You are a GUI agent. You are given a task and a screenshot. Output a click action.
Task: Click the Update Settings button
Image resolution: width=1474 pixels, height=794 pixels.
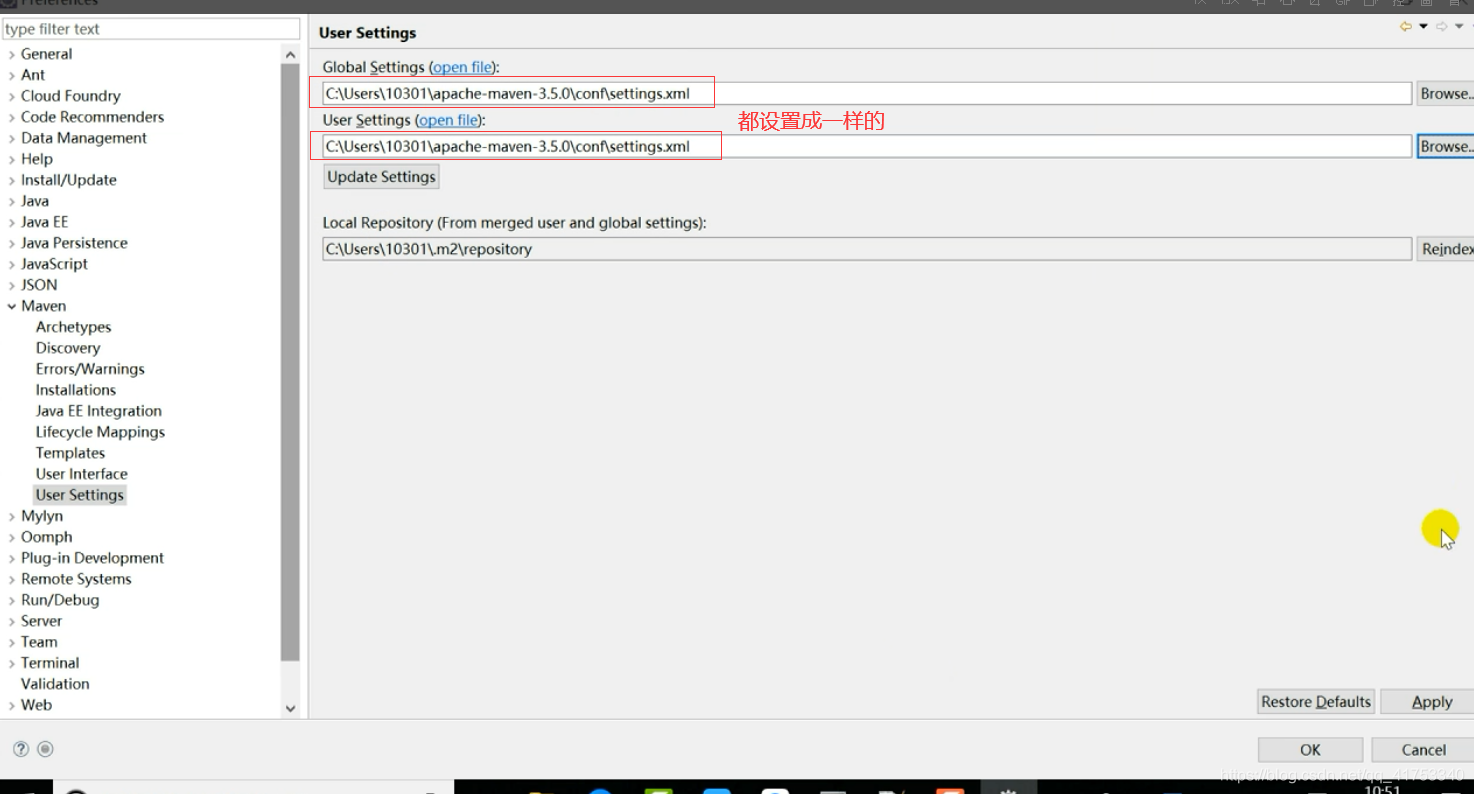pyautogui.click(x=382, y=177)
